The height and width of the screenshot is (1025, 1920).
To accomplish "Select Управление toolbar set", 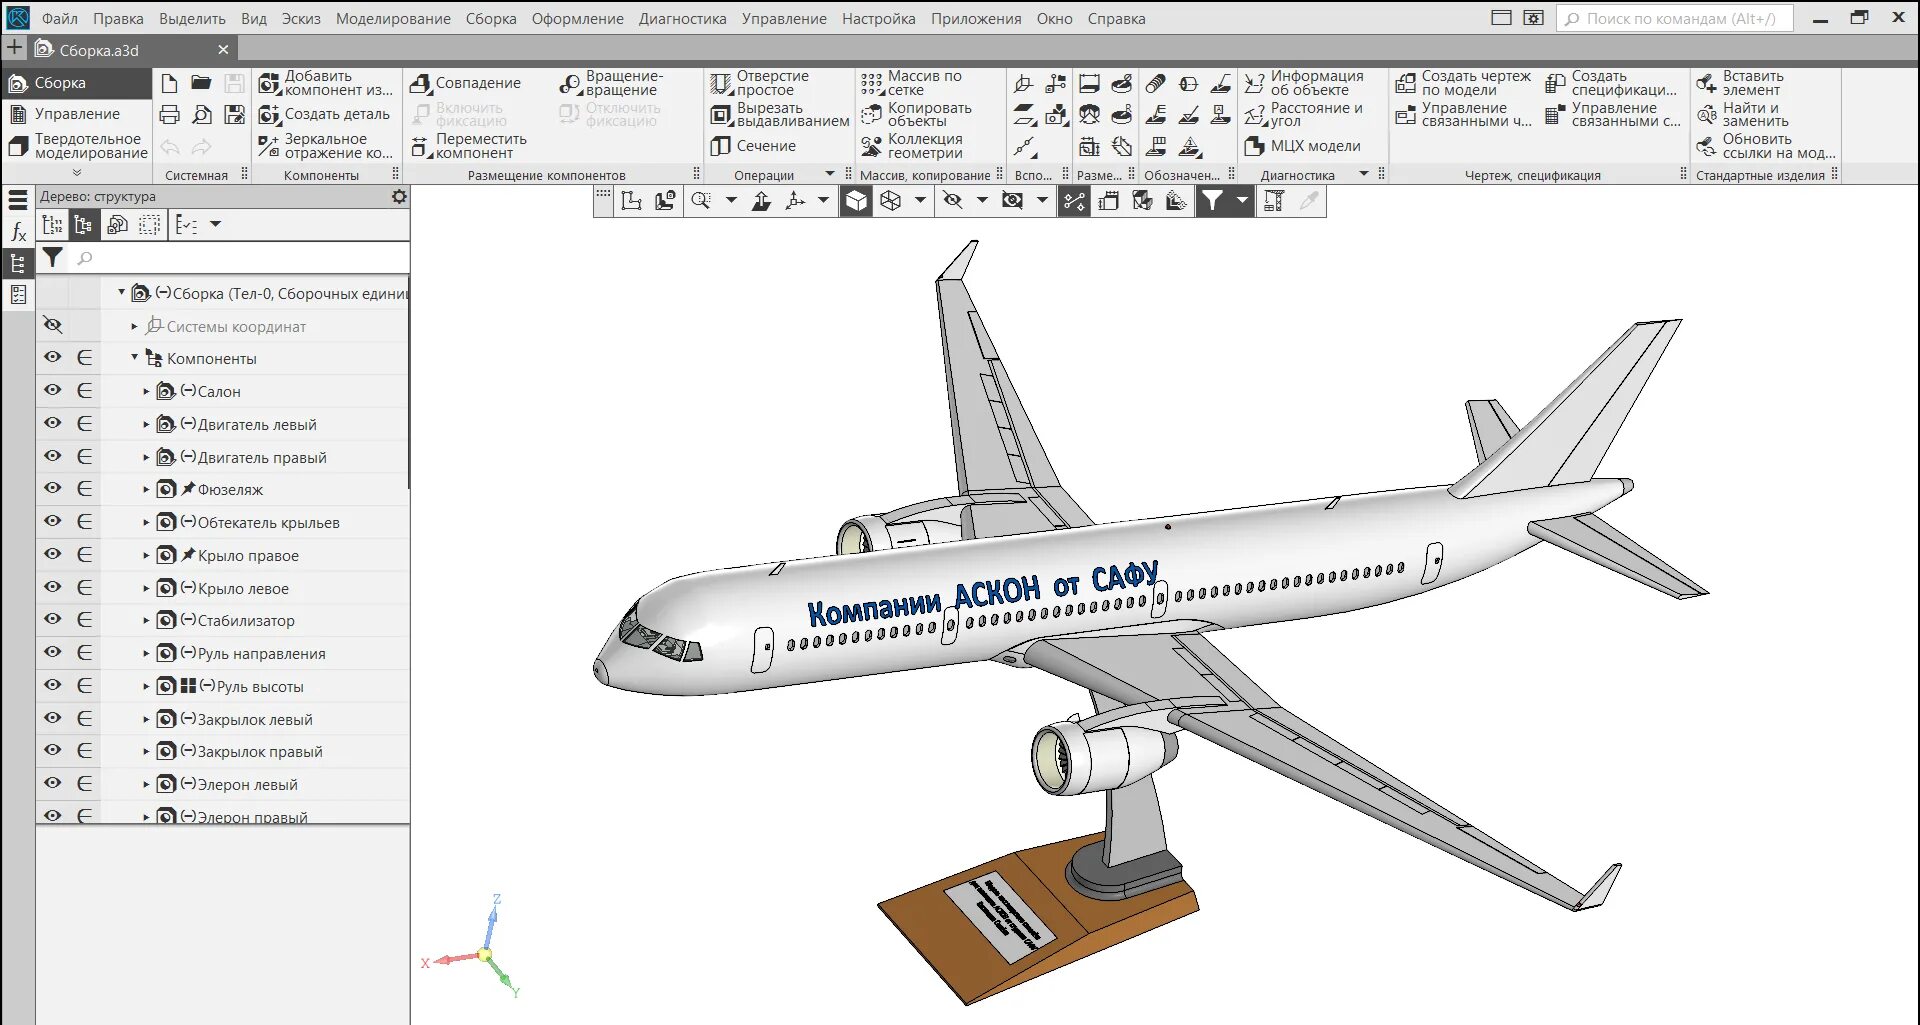I will tap(77, 114).
